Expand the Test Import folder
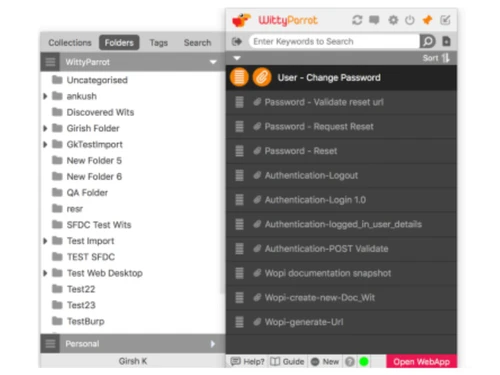Viewport: 500px width, 375px height. pos(45,241)
